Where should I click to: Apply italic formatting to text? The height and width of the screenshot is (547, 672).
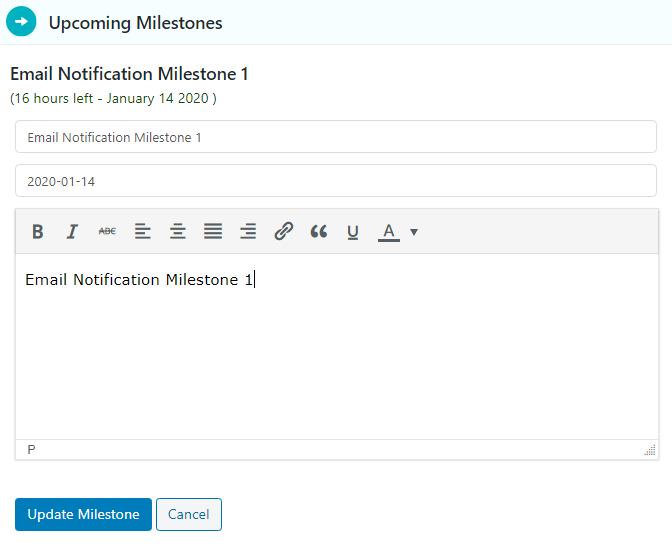[72, 231]
